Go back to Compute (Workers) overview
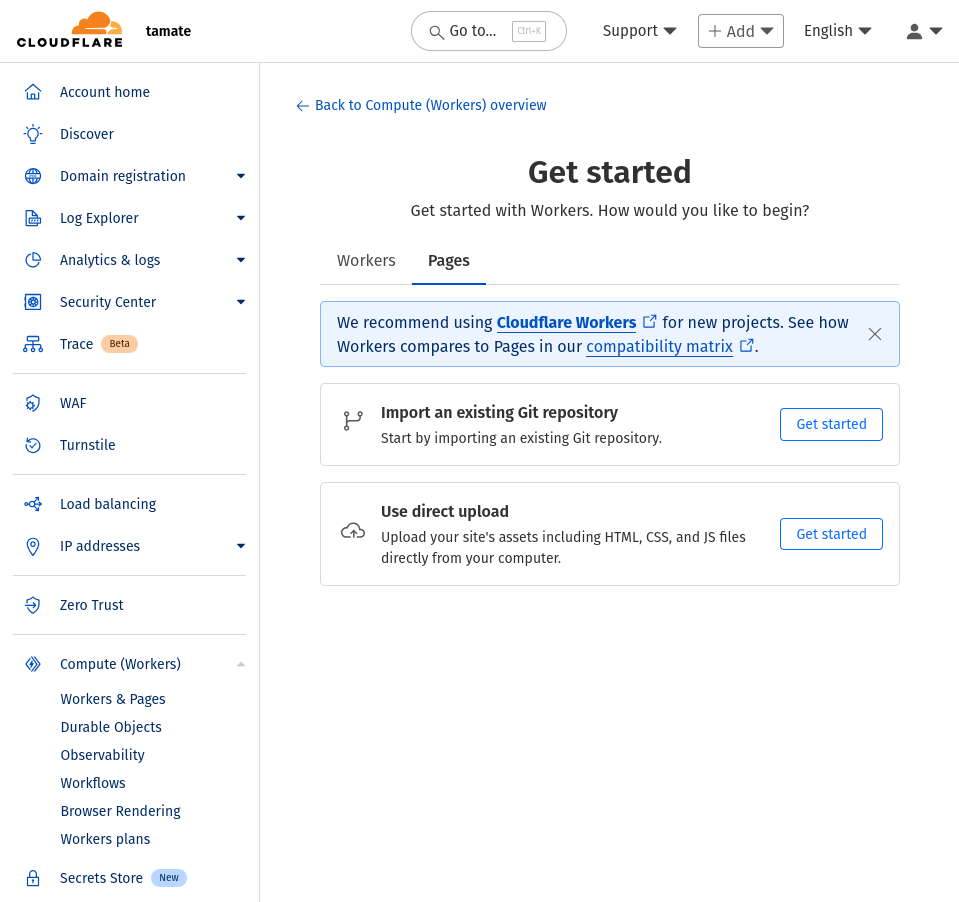 point(421,105)
